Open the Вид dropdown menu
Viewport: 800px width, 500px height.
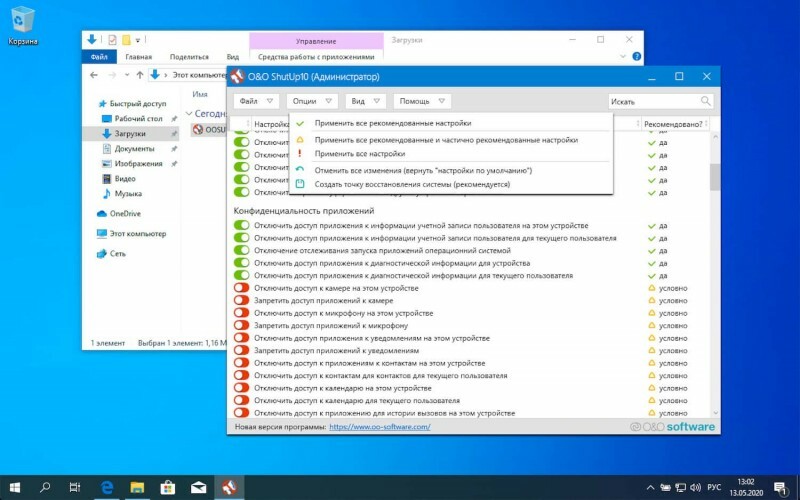(365, 101)
